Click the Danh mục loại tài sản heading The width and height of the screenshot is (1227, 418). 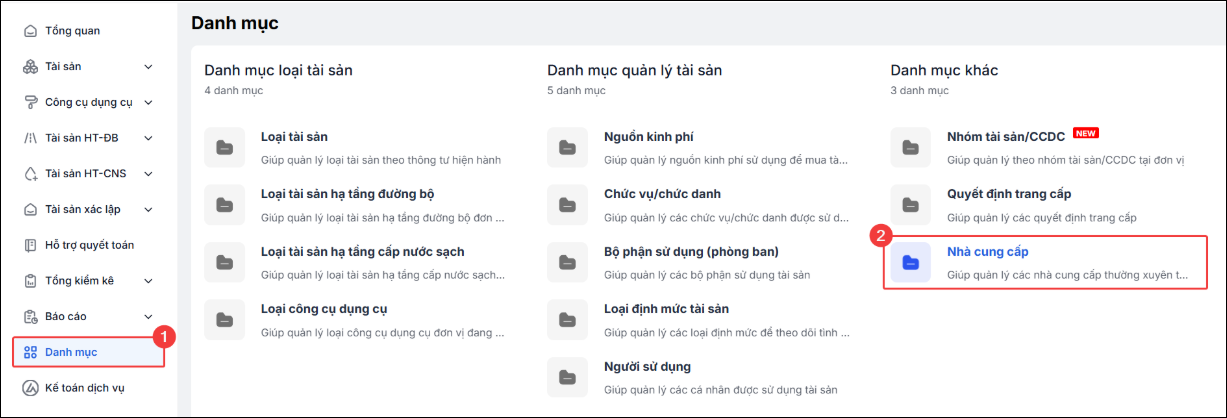pos(278,70)
